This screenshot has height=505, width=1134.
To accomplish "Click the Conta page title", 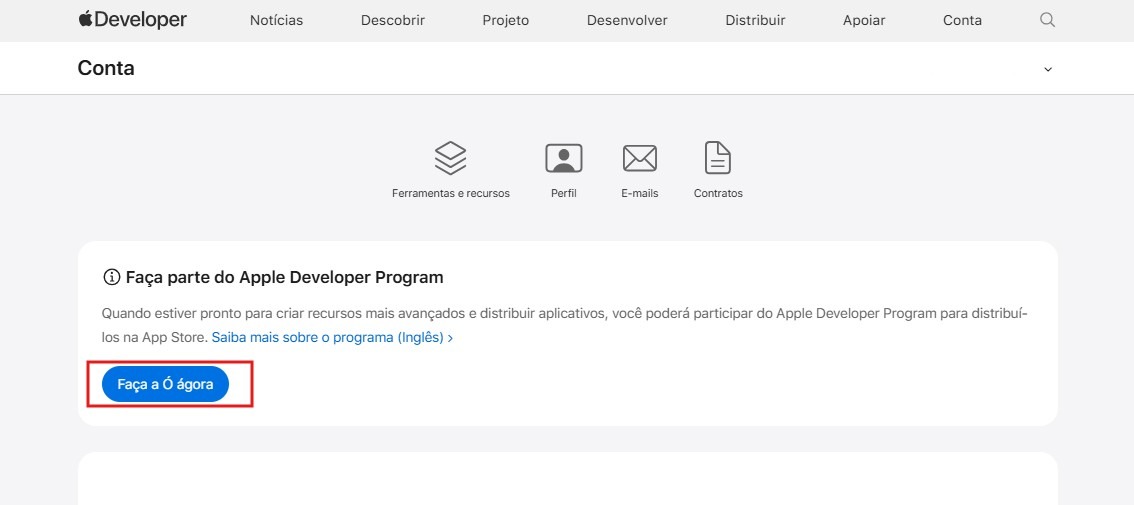I will 106,68.
